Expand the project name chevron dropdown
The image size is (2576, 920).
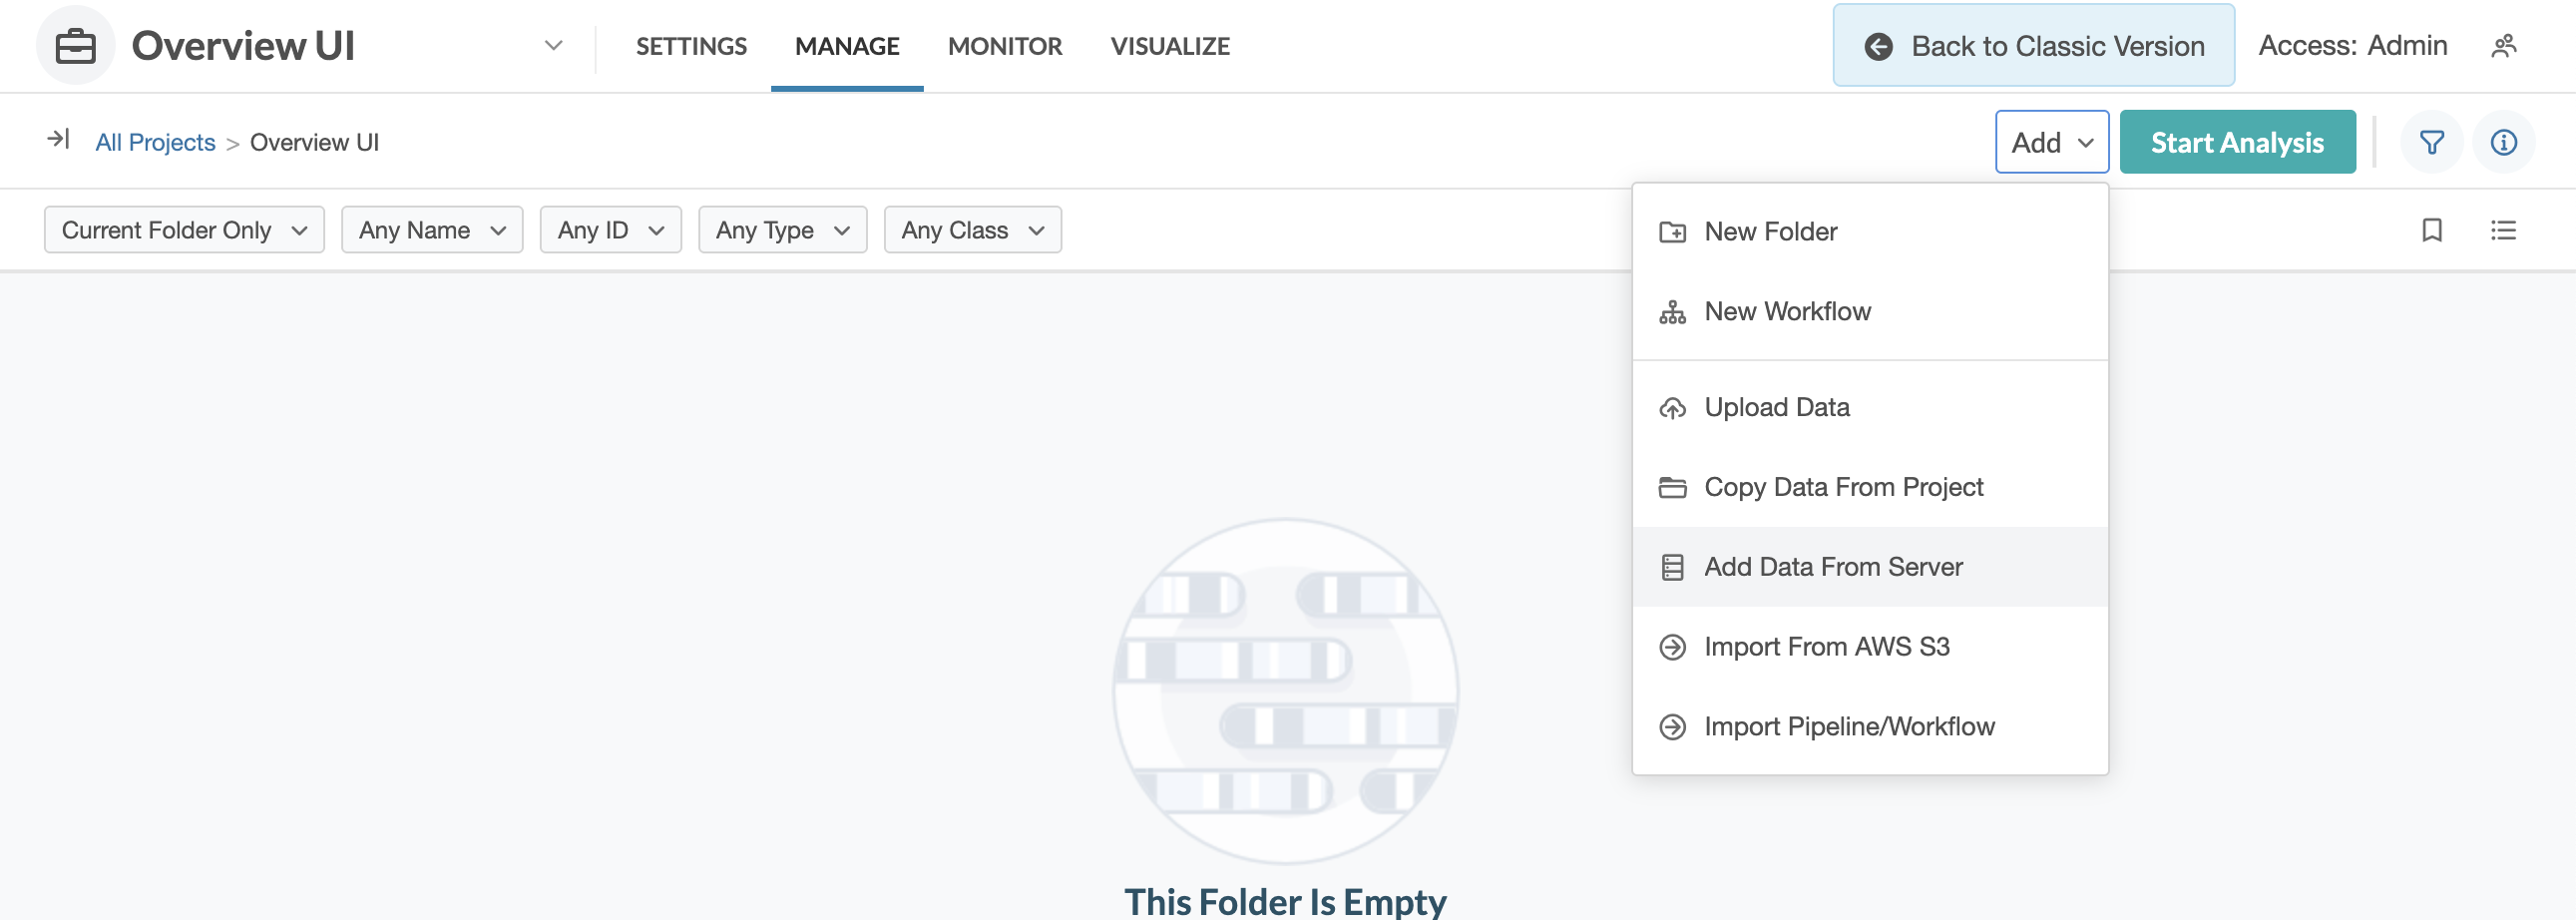click(553, 46)
